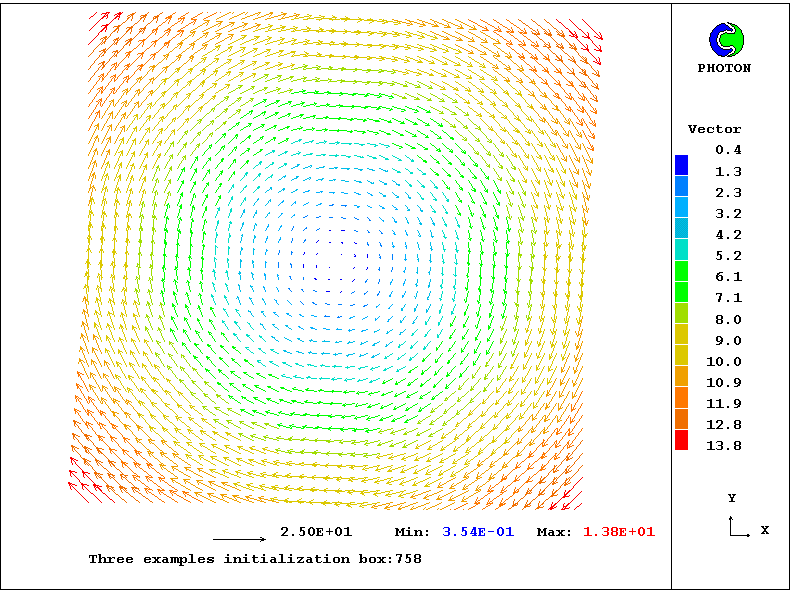The height and width of the screenshot is (593, 794).
Task: Click the 'Three examples initialization' caption
Action: pos(255,559)
